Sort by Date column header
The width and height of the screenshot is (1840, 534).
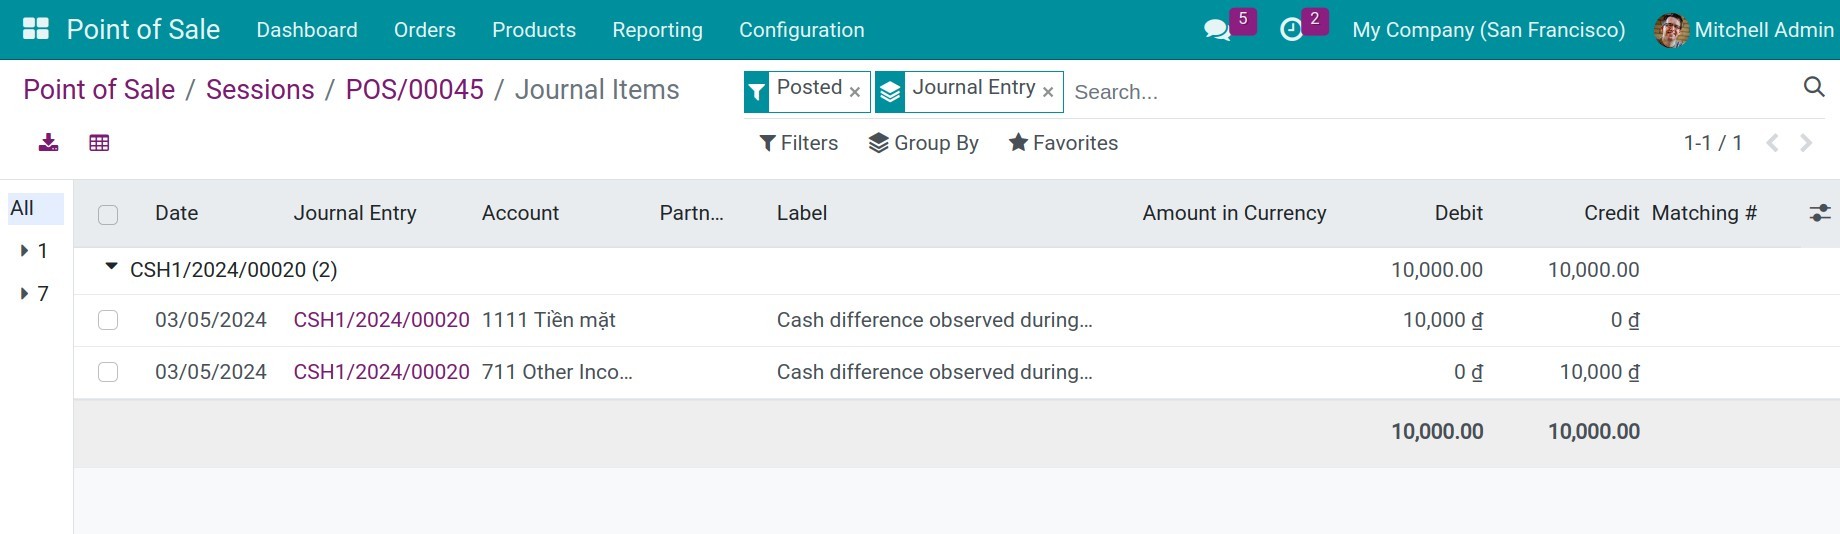point(177,213)
